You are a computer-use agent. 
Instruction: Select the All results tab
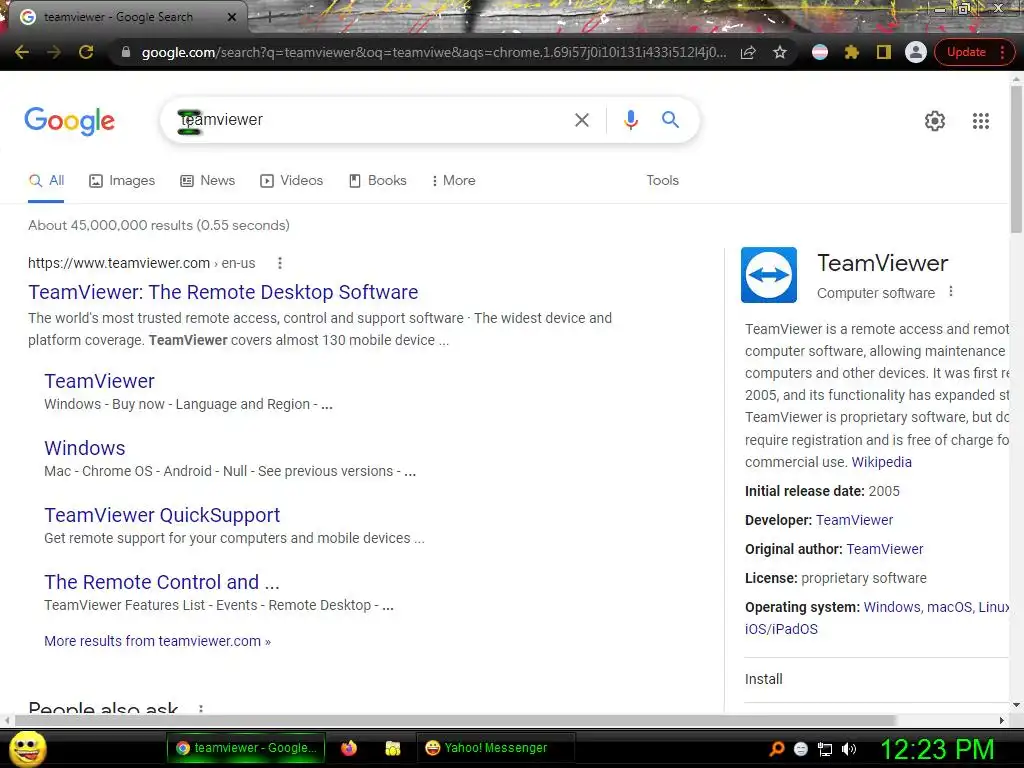[46, 181]
